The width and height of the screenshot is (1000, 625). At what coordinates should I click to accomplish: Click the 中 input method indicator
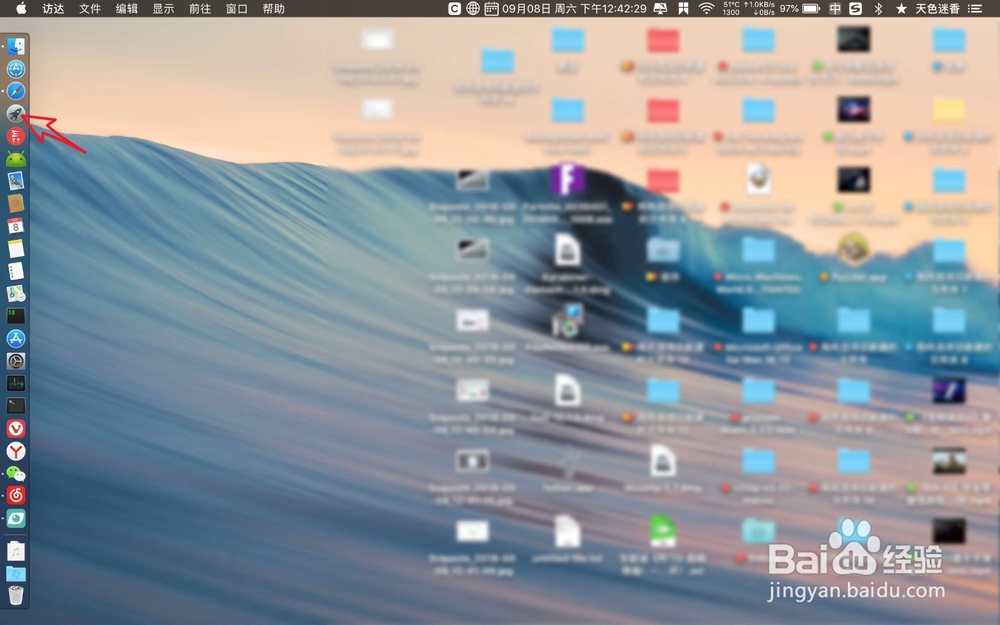(835, 8)
